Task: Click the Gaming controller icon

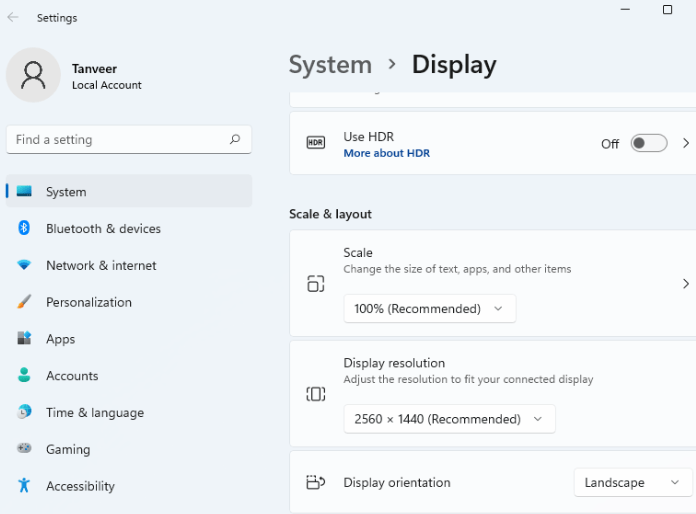Action: 24,450
